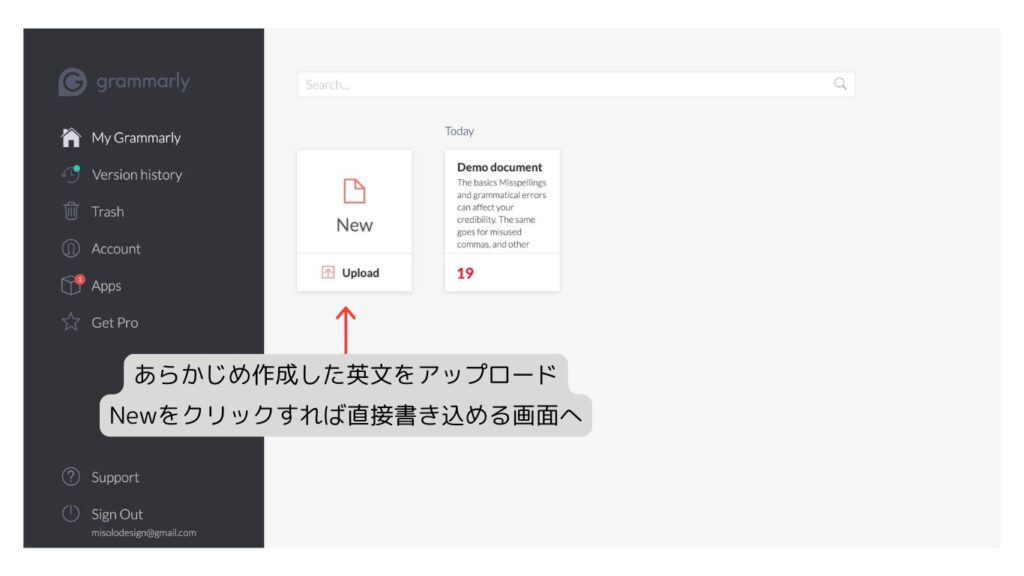Focus the Search documents field
This screenshot has height=576, width=1024.
click(x=576, y=84)
